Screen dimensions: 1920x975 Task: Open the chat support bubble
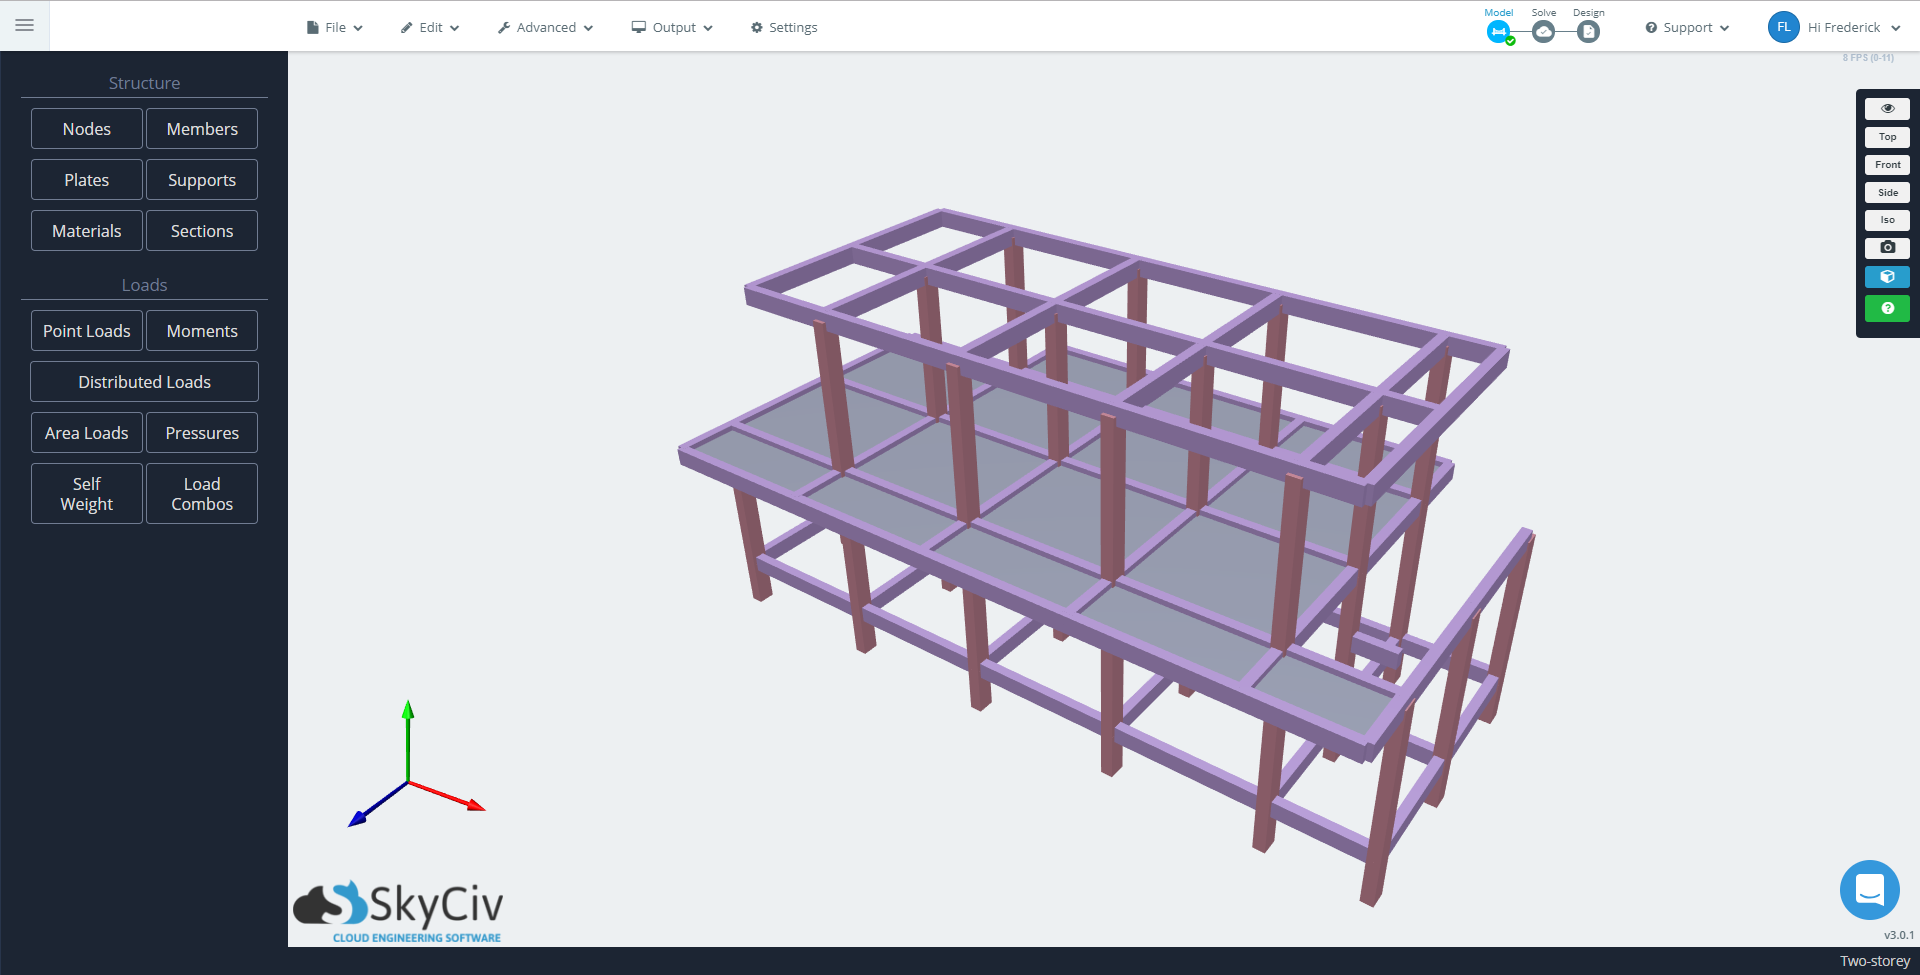point(1869,889)
